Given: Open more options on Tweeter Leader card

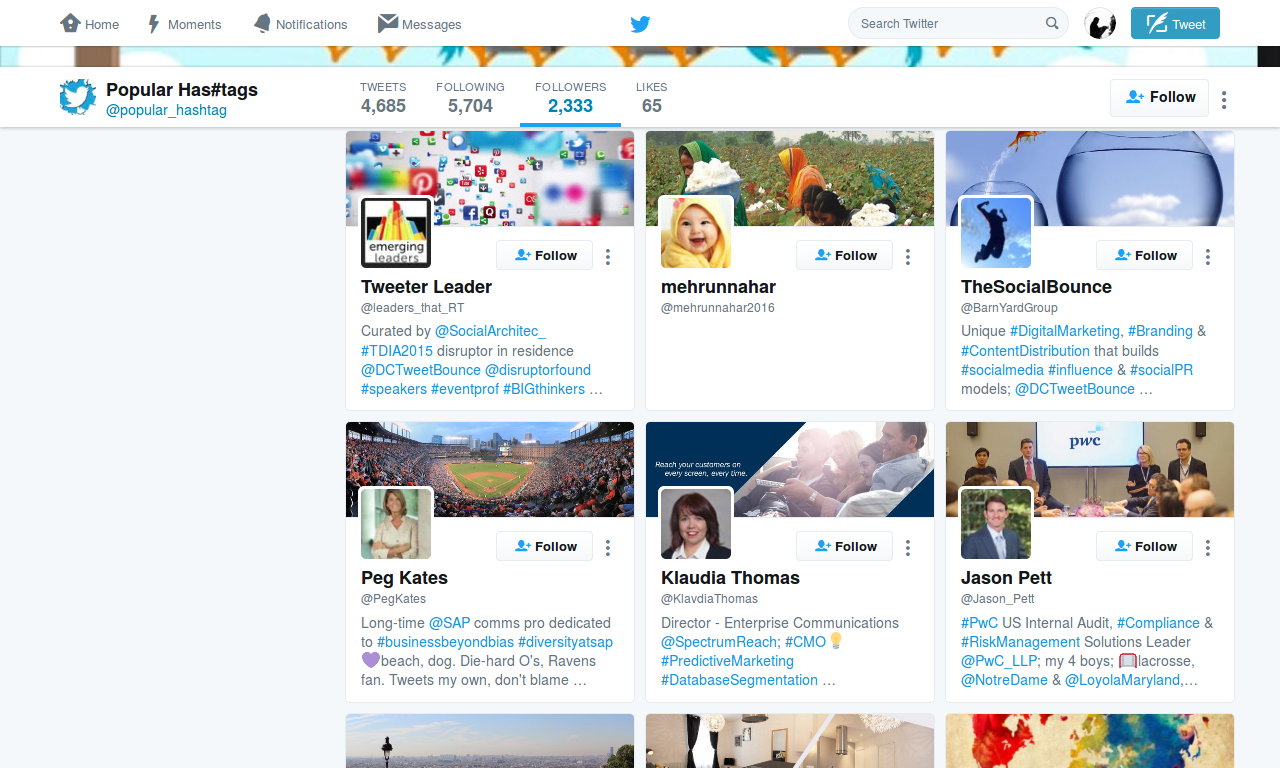Looking at the screenshot, I should click(608, 257).
